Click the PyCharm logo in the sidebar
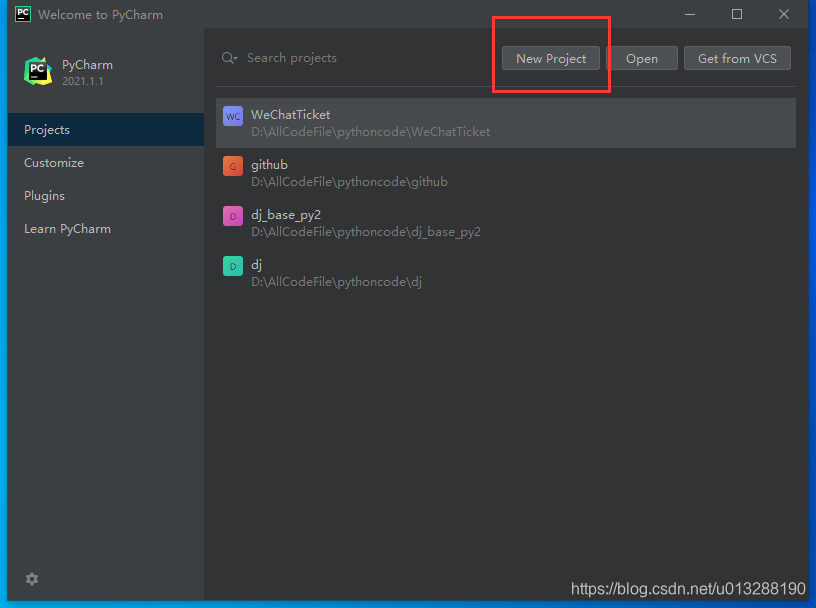The width and height of the screenshot is (816, 608). (37, 71)
